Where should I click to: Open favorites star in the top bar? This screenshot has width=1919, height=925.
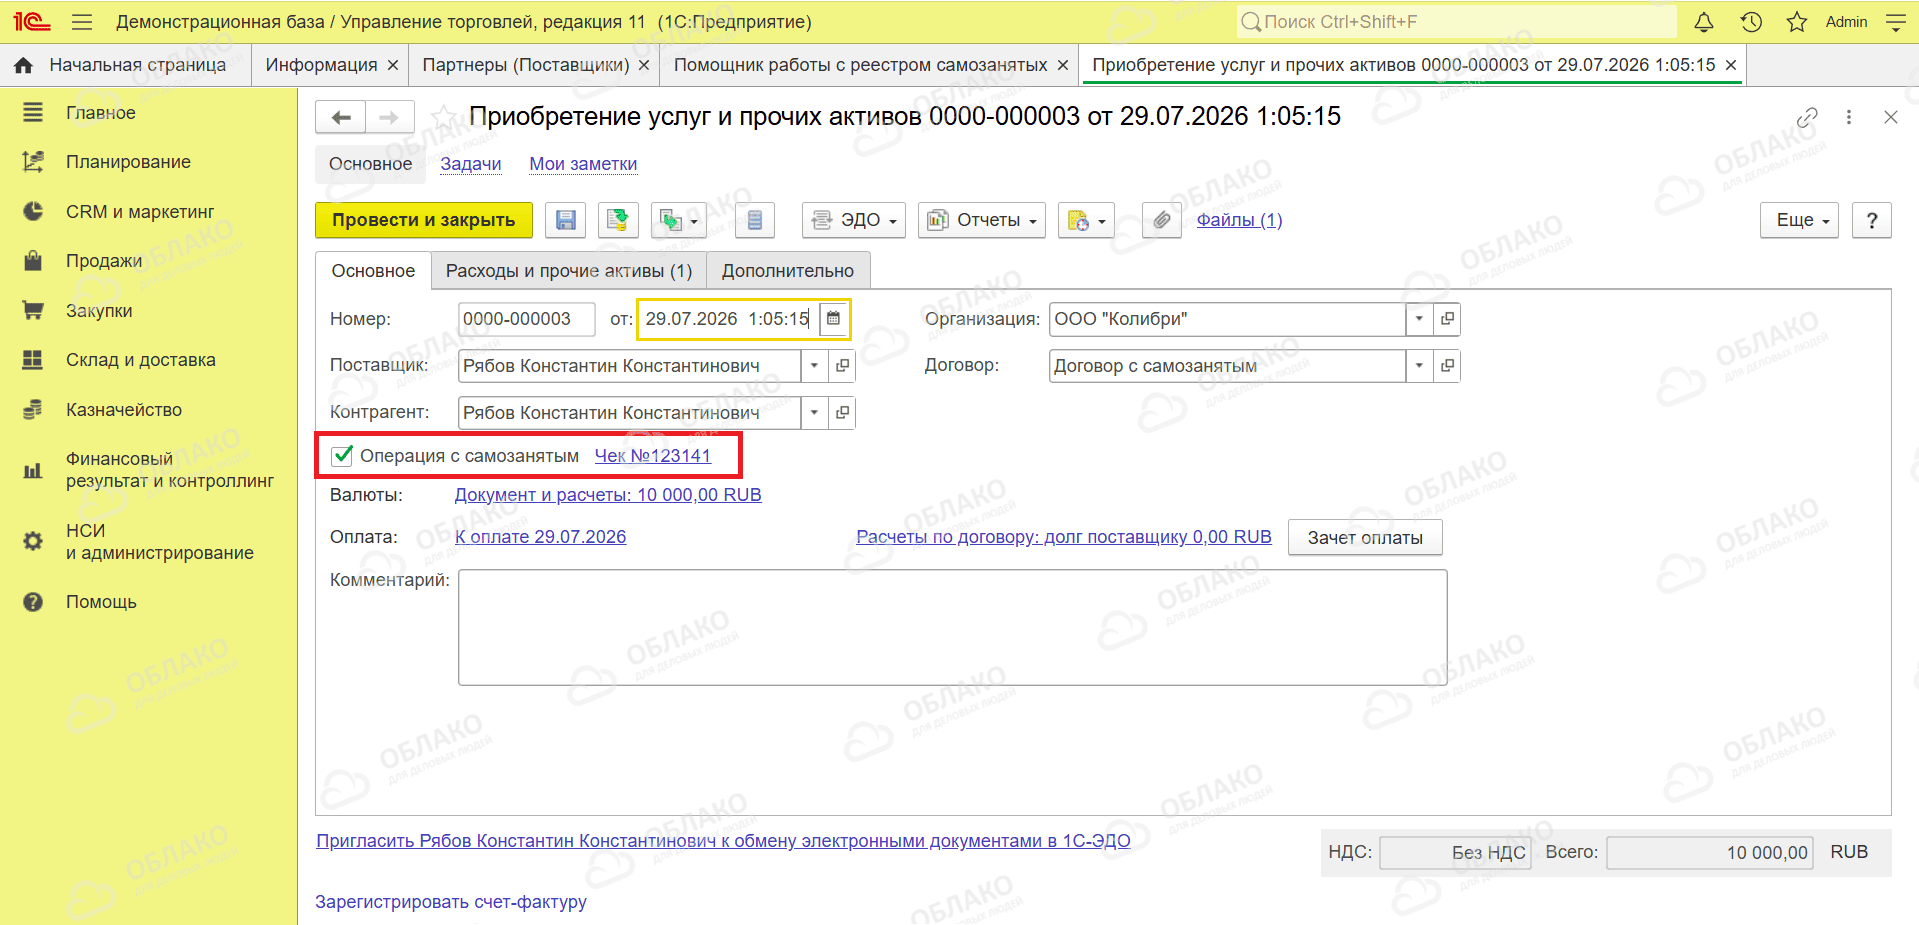tap(1797, 22)
